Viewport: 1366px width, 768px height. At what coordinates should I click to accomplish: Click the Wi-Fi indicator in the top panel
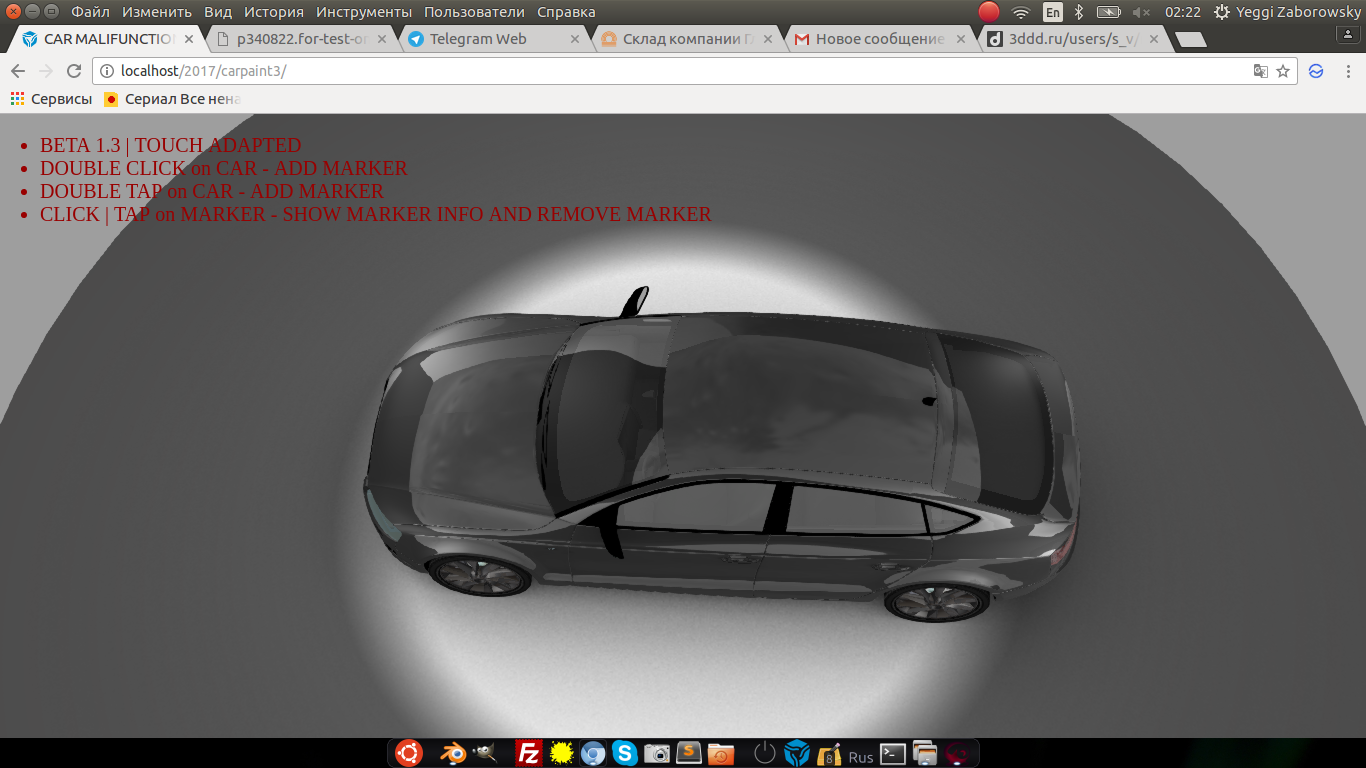(x=1021, y=12)
